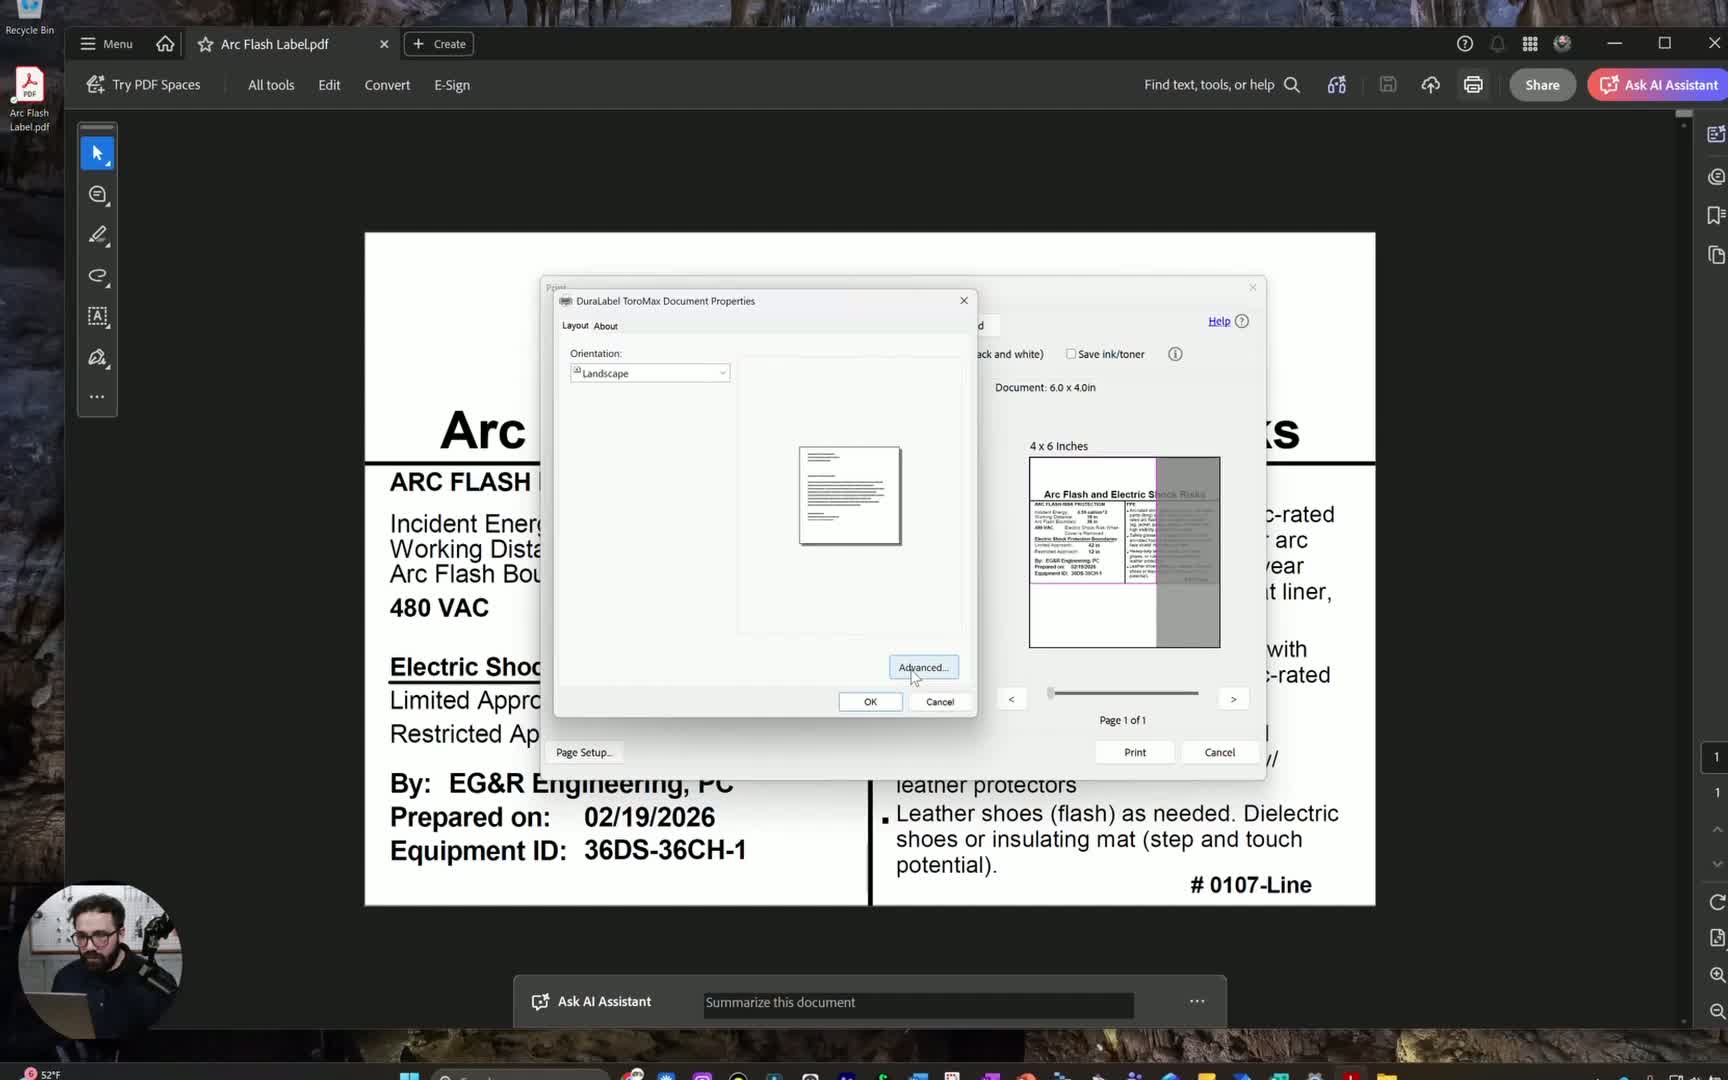Activate the text box select tool
Image resolution: width=1728 pixels, height=1080 pixels.
tap(97, 317)
